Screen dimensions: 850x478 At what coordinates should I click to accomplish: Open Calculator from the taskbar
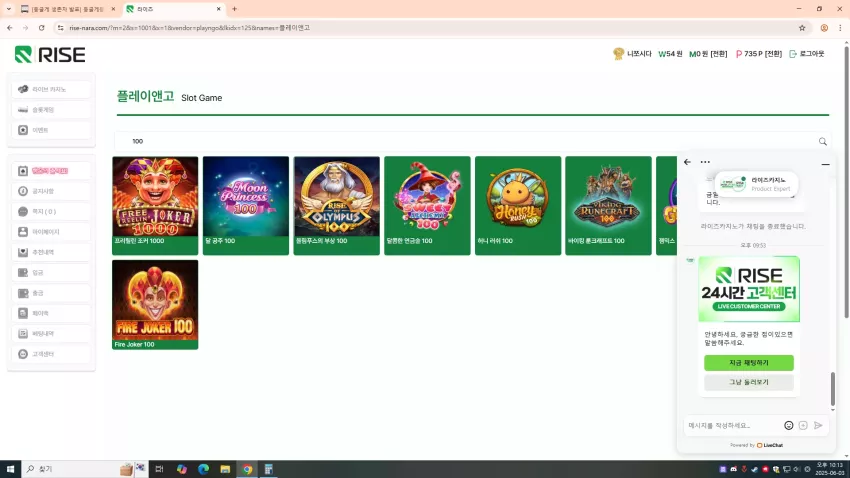(x=268, y=469)
